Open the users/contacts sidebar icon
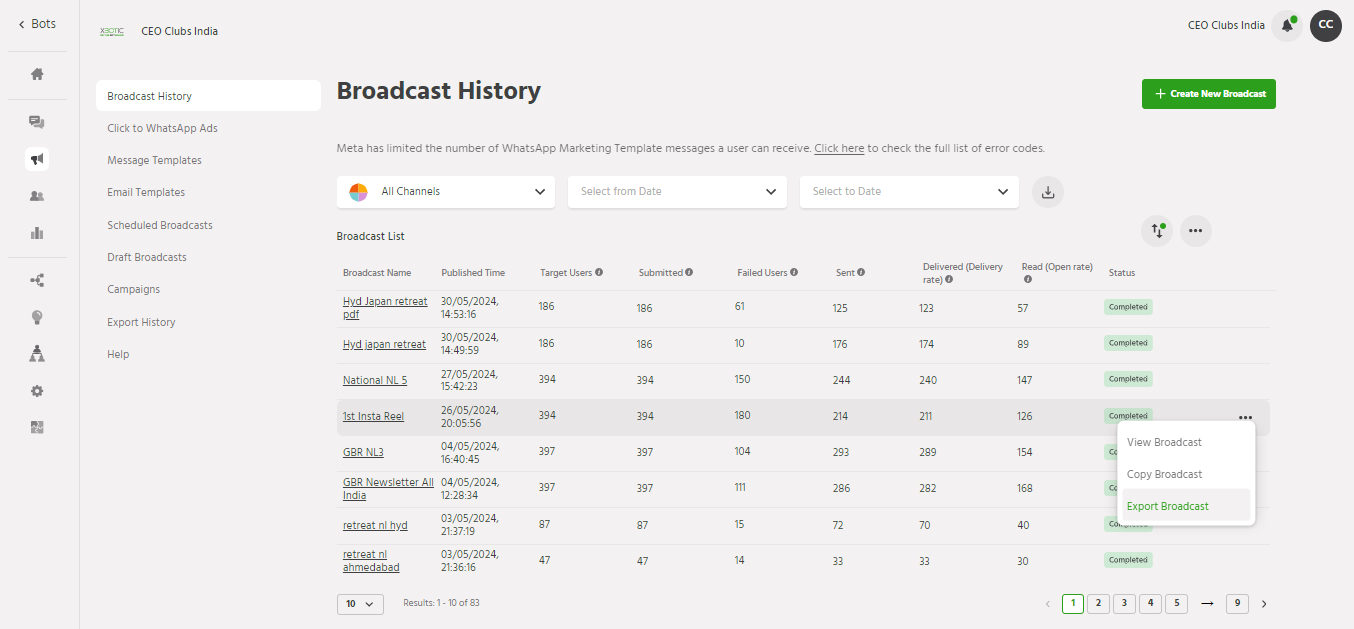 pos(37,196)
